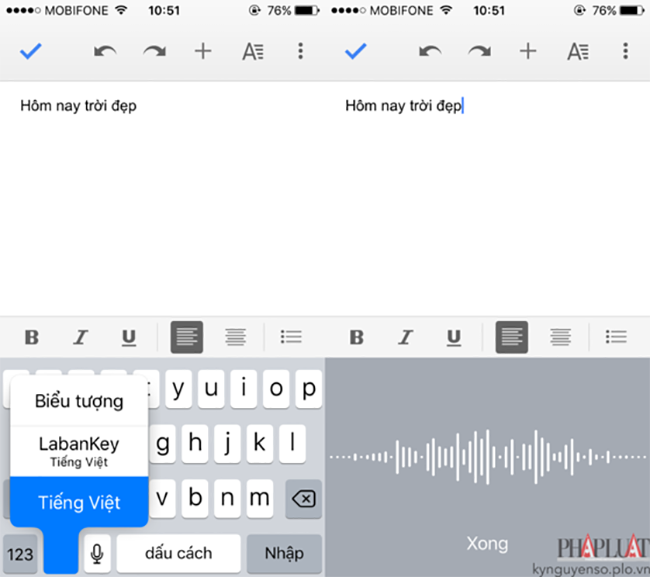This screenshot has width=650, height=577.
Task: Open text formatting options in the right screen
Action: tap(577, 51)
